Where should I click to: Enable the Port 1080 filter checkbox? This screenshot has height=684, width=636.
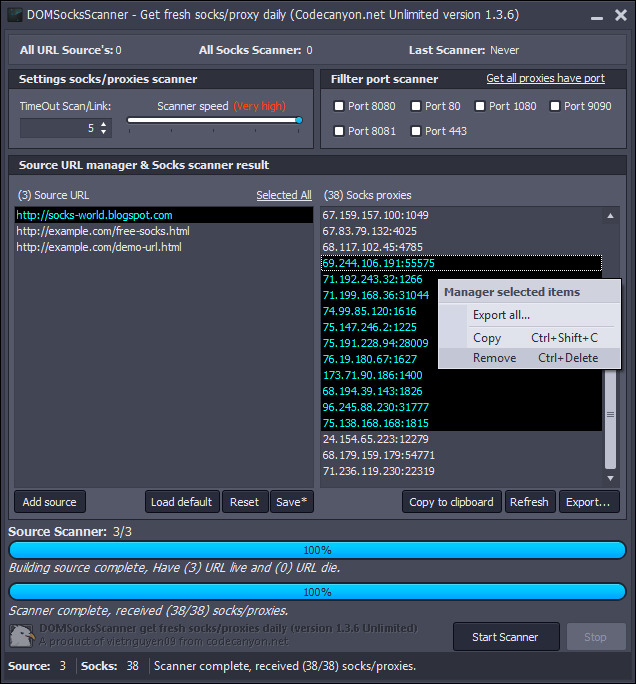pyautogui.click(x=480, y=106)
